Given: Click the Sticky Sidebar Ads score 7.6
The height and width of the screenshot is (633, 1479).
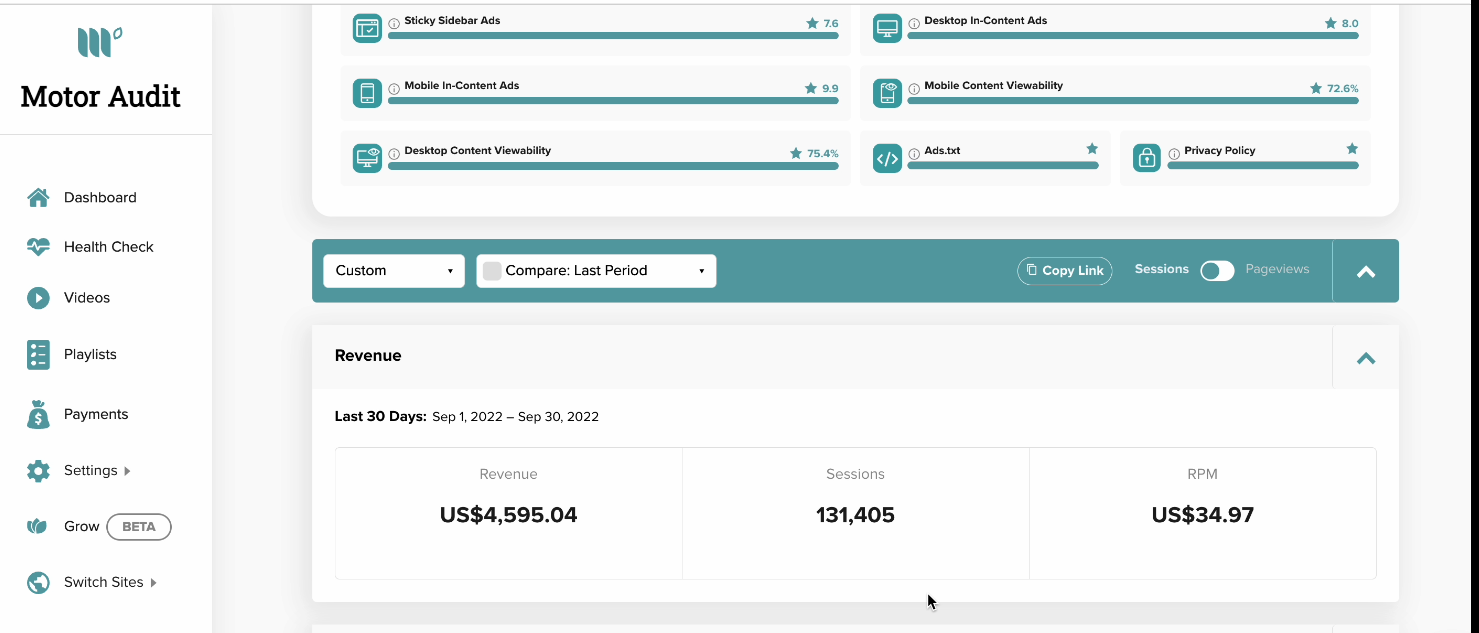Looking at the screenshot, I should pyautogui.click(x=831, y=23).
